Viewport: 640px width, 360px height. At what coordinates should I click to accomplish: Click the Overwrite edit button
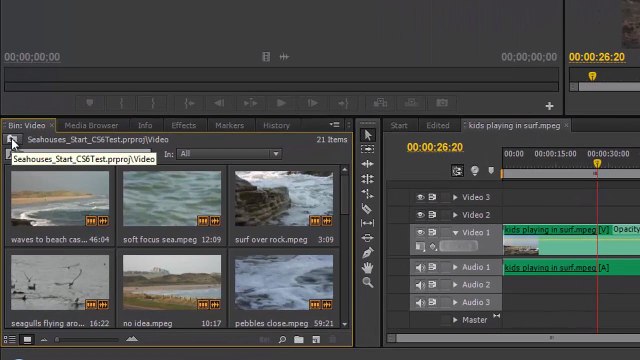click(x=411, y=103)
